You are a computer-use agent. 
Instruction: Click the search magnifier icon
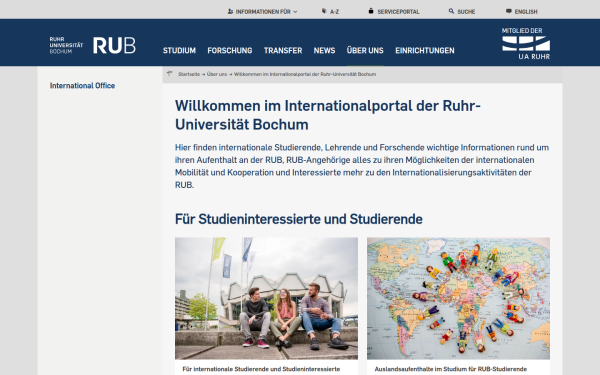tap(451, 11)
